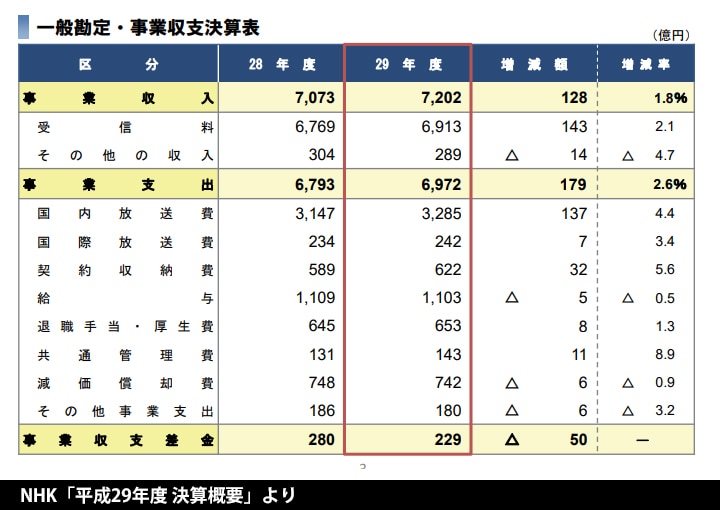Select the caption NHK「平成29年度 決算概要」より
The width and height of the screenshot is (720, 510).
[x=157, y=495]
